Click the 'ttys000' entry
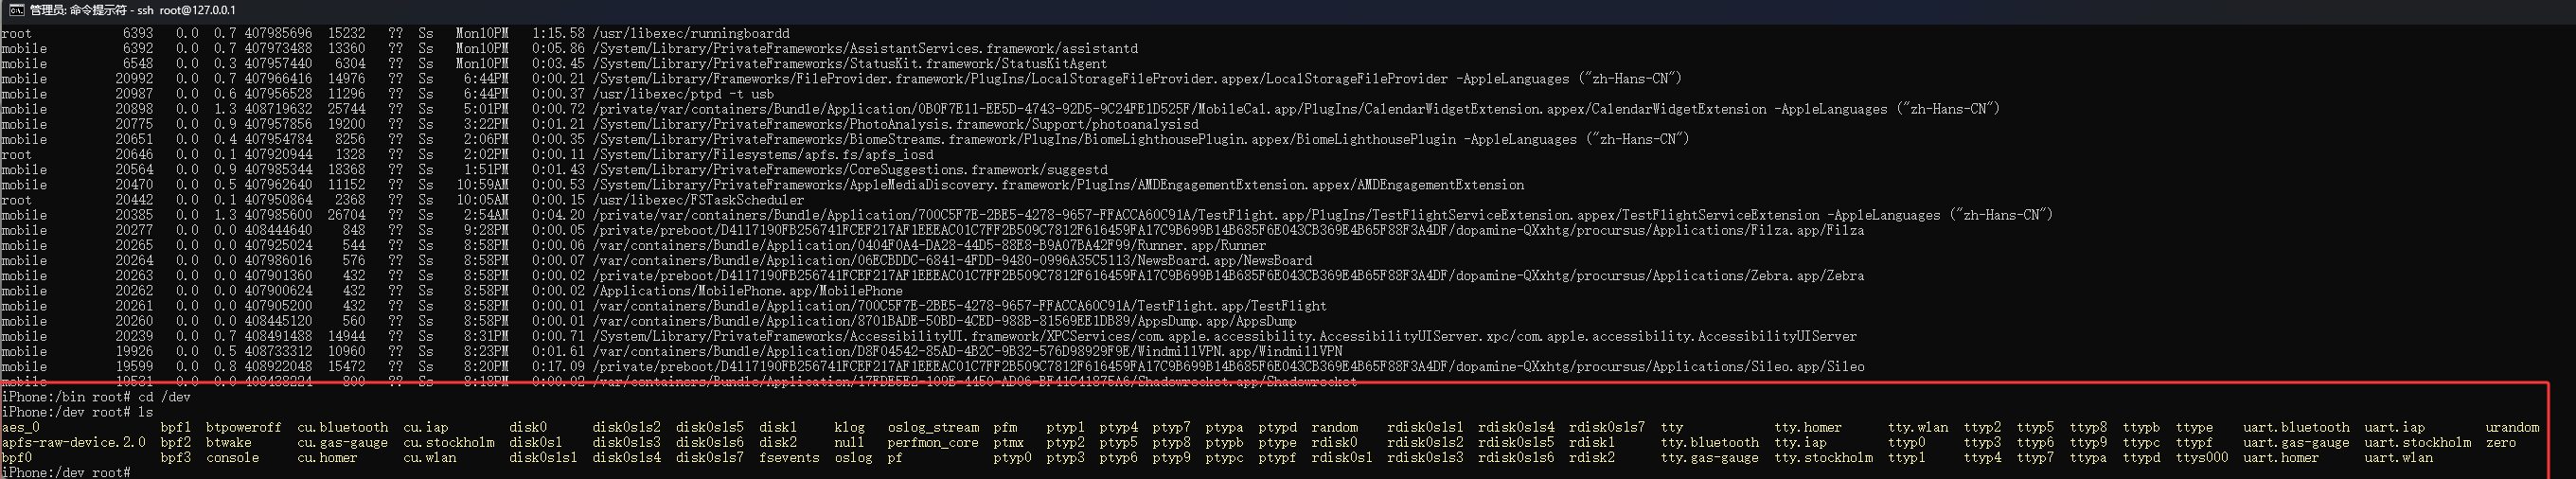Screen dimensions: 2576x479 (2203, 457)
